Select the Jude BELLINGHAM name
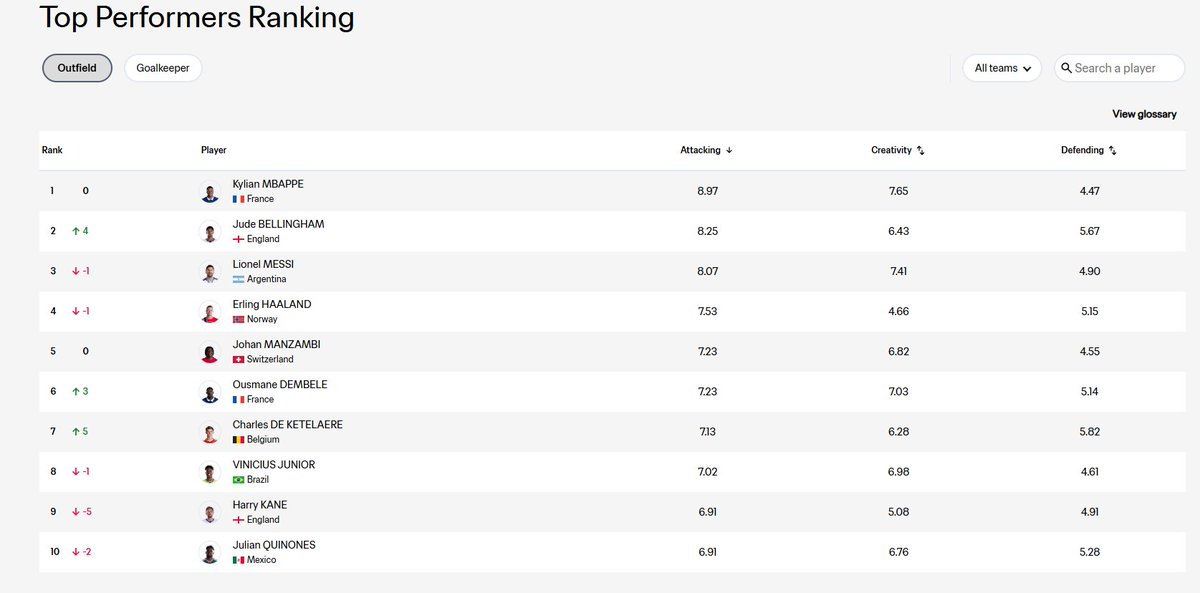Screen dimensions: 1200x593 (278, 224)
